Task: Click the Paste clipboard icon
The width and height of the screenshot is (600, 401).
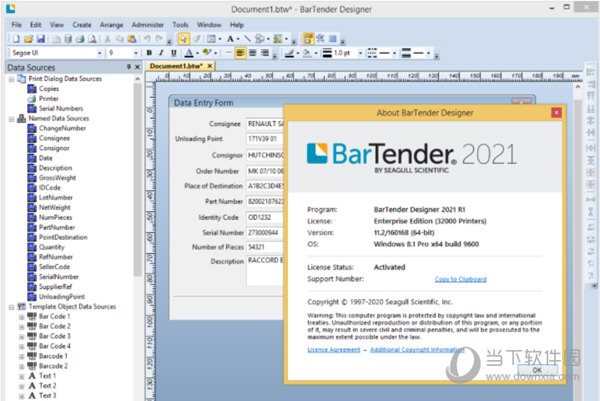Action: (x=132, y=39)
